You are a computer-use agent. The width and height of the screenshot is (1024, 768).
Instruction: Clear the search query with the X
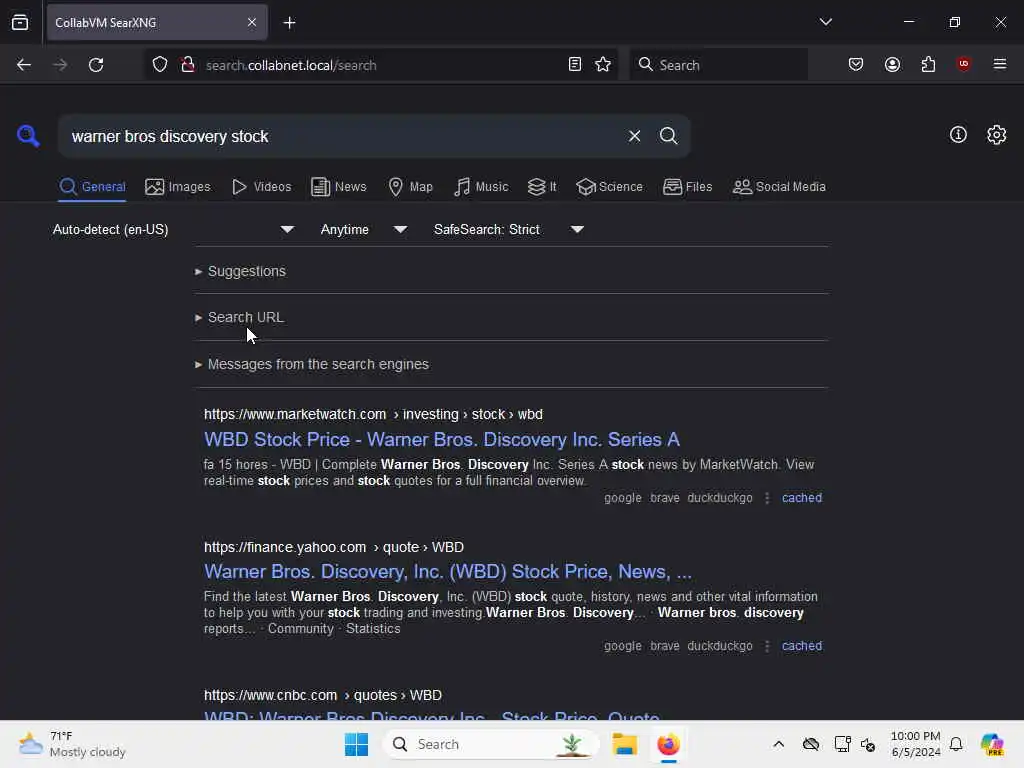pyautogui.click(x=634, y=136)
